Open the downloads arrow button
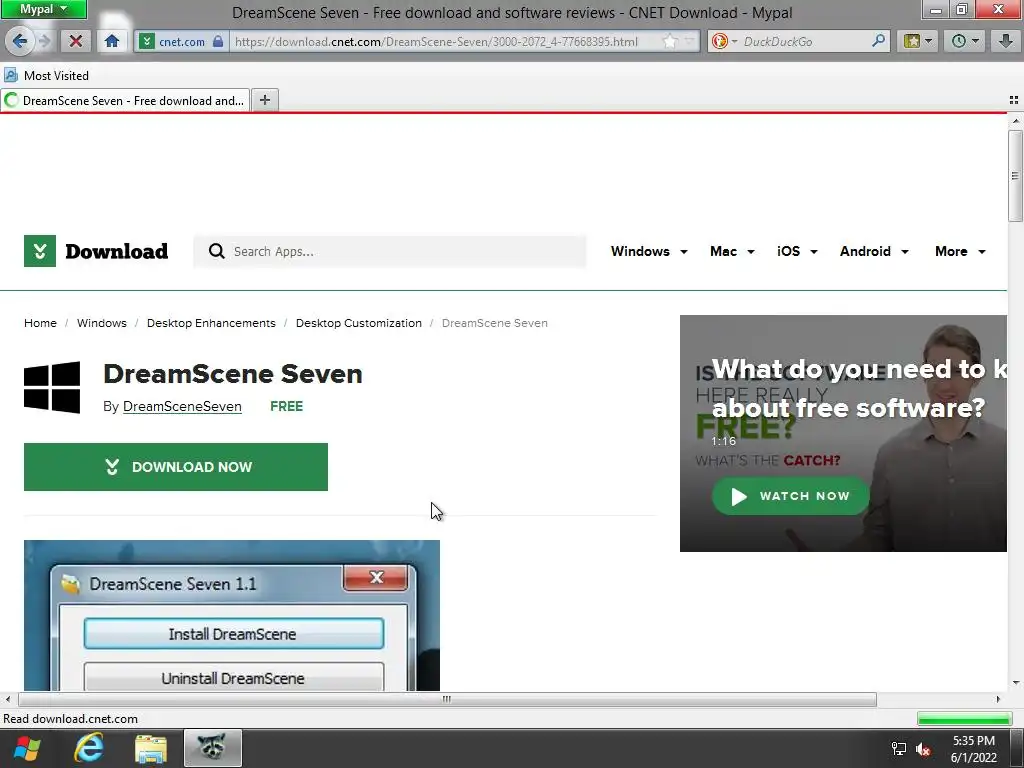The image size is (1024, 768). (x=1006, y=41)
